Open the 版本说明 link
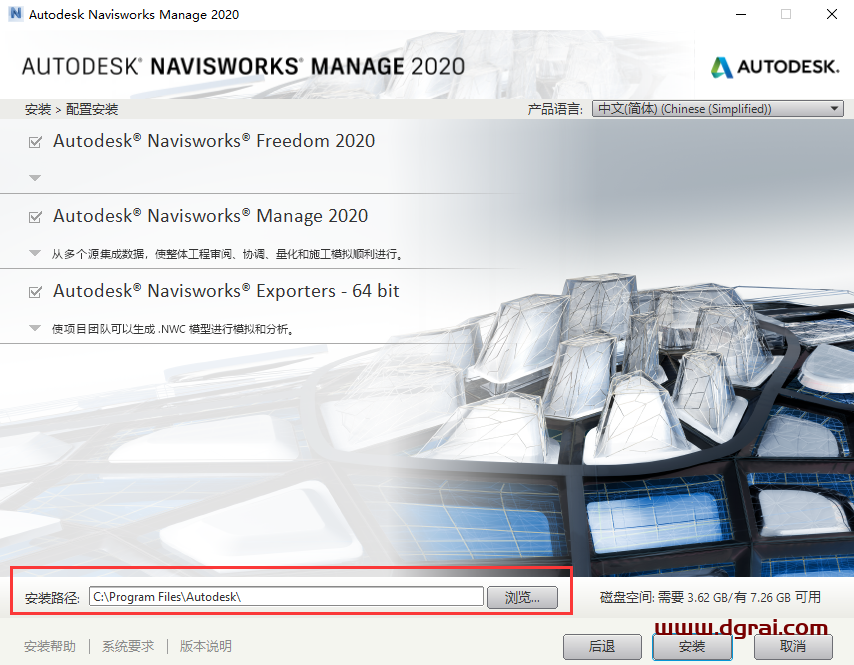This screenshot has width=854, height=665. pos(206,646)
